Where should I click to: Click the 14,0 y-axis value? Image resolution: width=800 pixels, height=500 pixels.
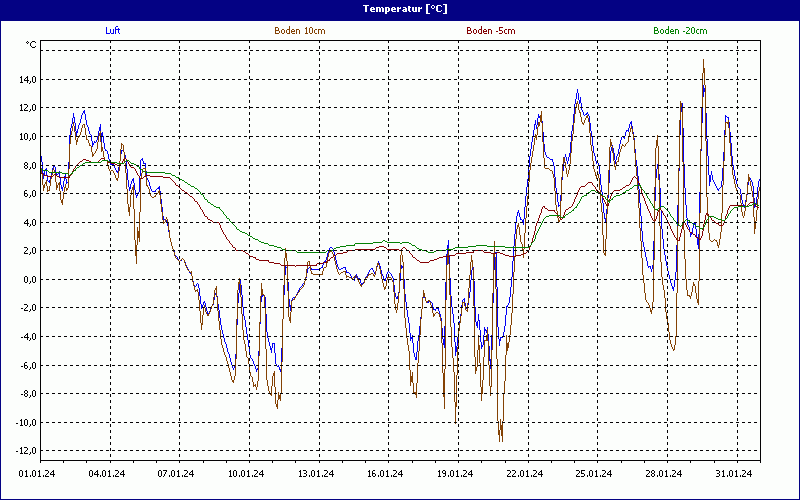[x=27, y=79]
